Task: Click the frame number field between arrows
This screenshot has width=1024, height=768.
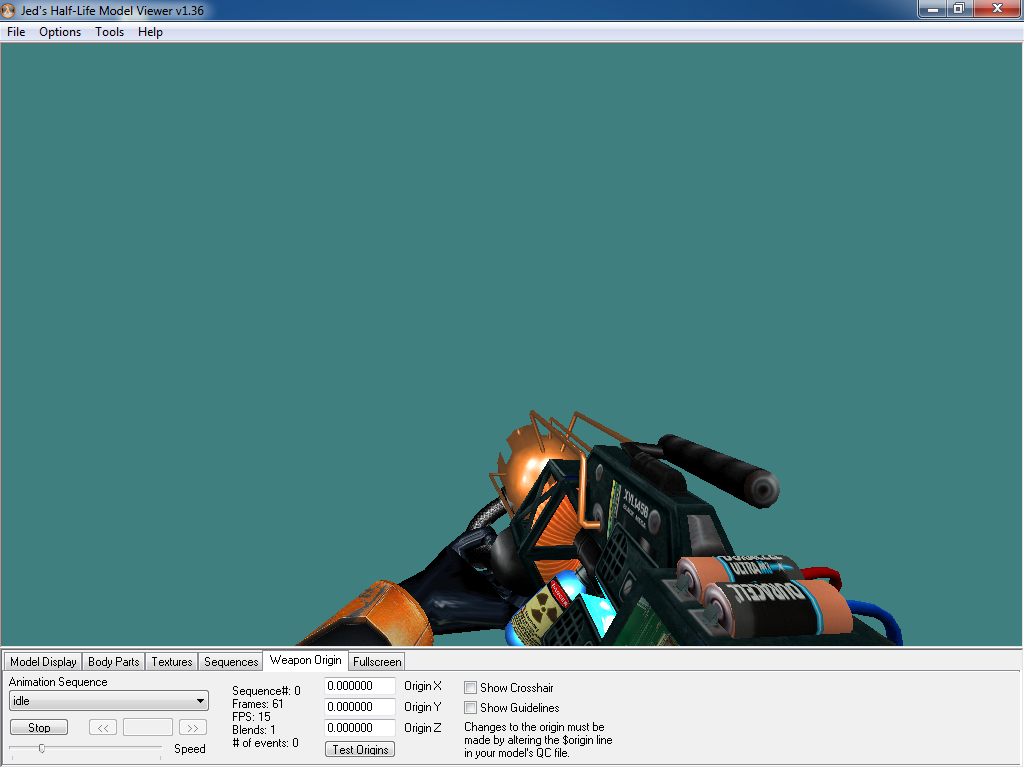Action: tap(148, 728)
